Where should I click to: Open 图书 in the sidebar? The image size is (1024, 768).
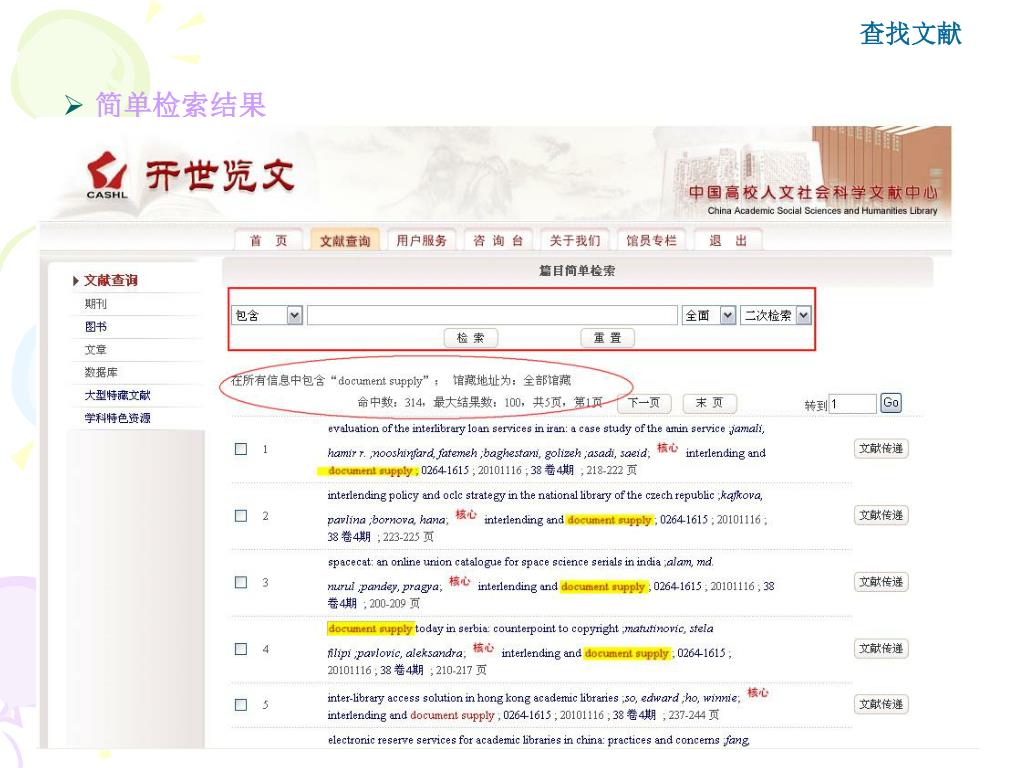(95, 327)
